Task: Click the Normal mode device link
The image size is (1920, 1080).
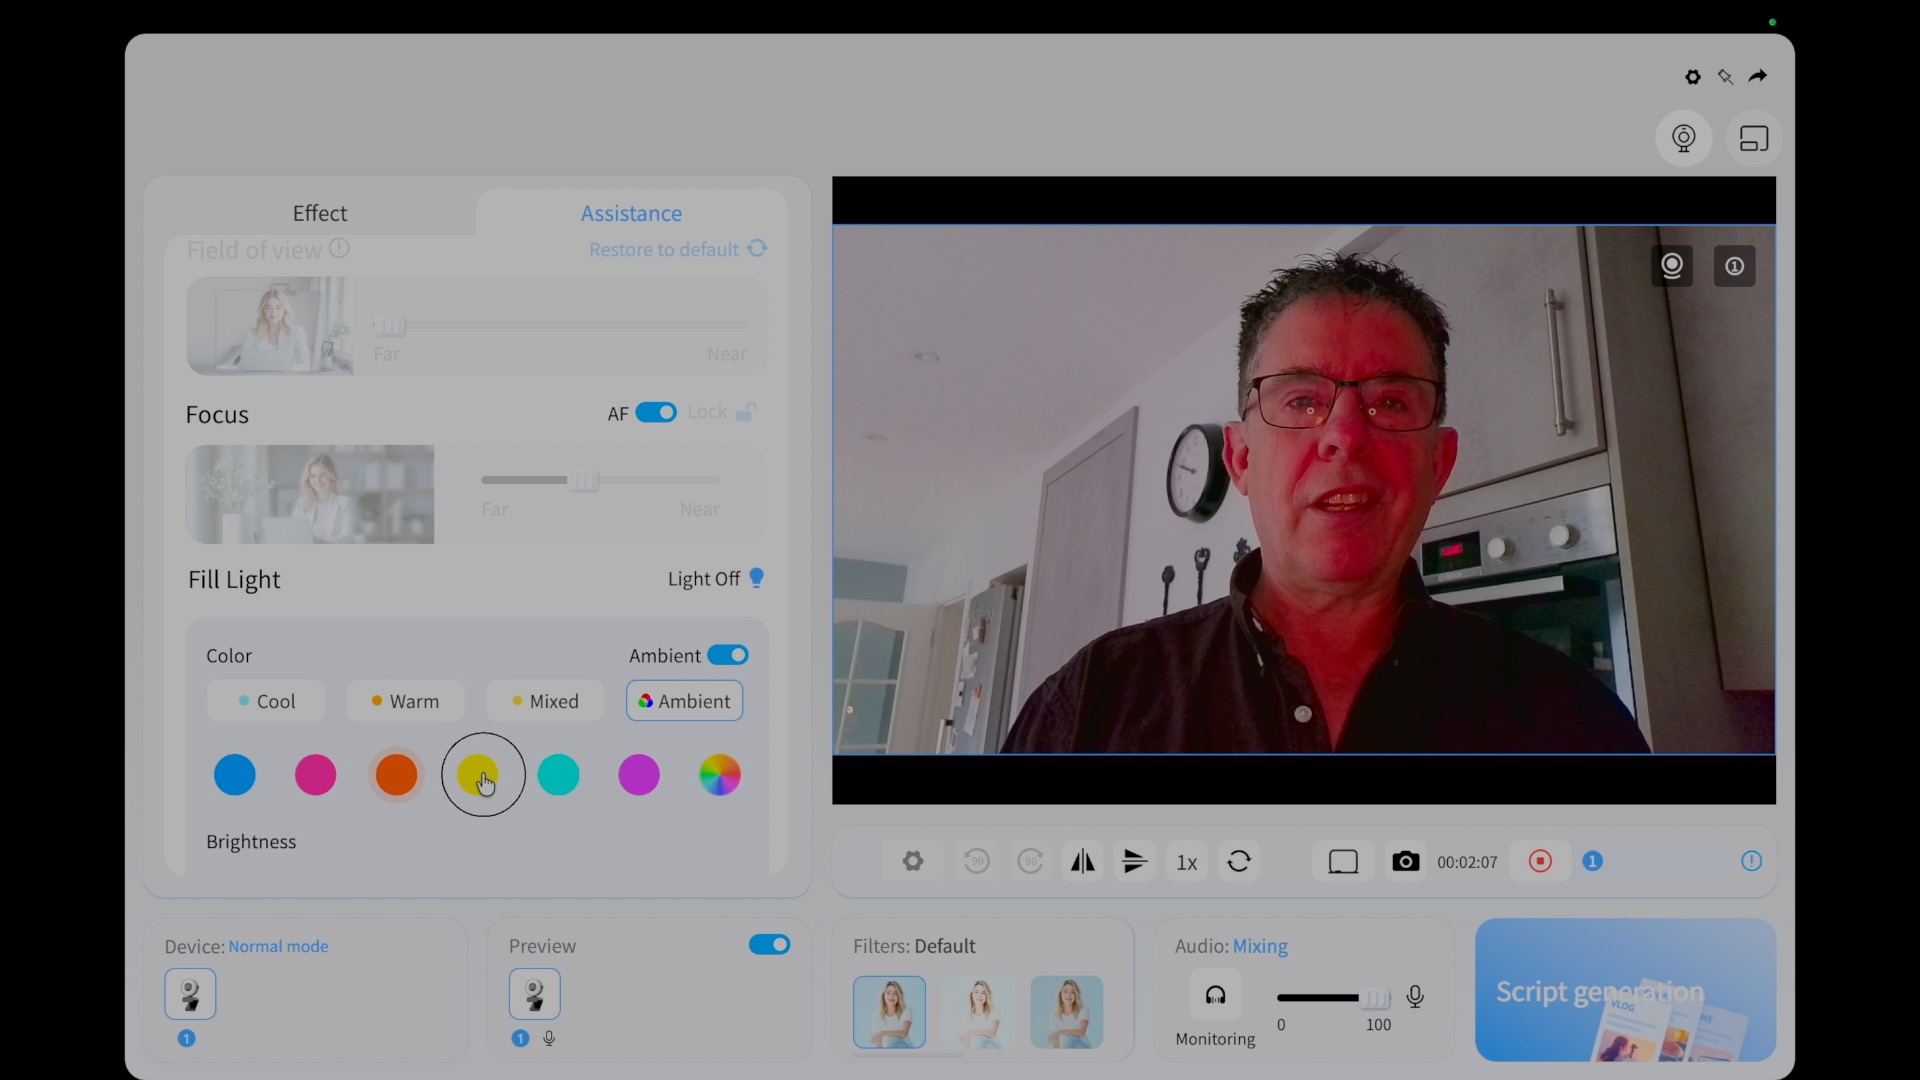Action: click(x=278, y=946)
